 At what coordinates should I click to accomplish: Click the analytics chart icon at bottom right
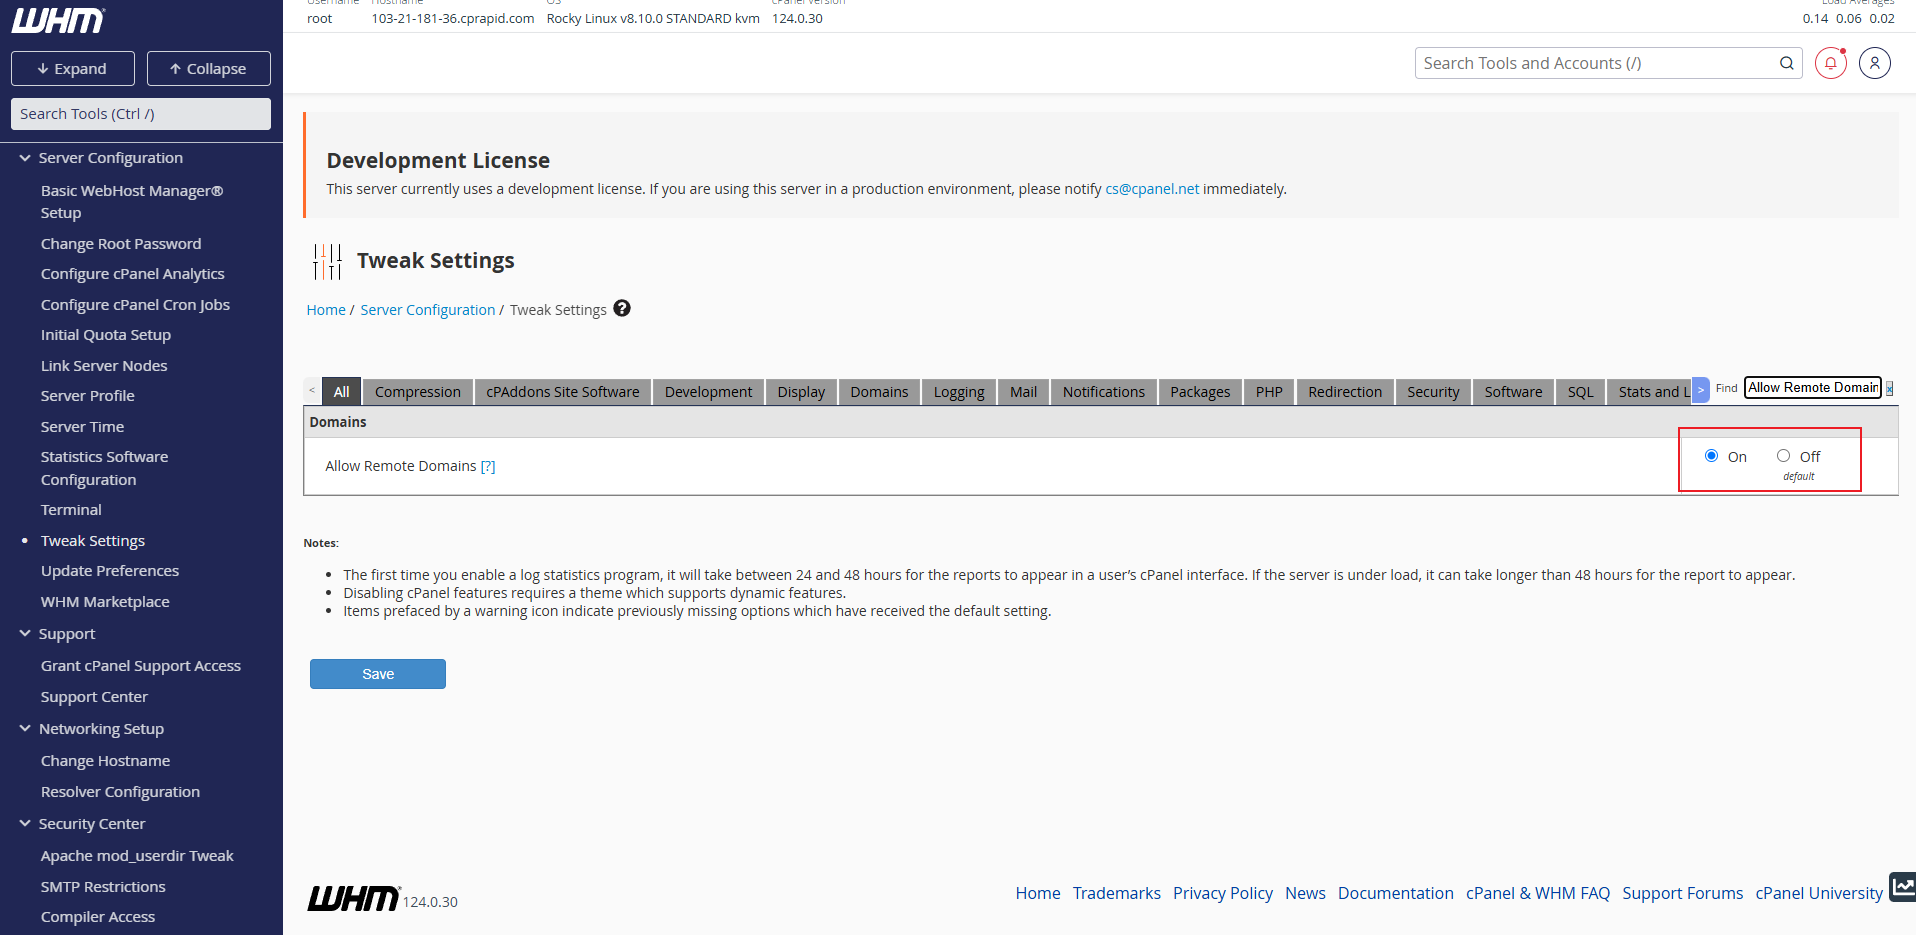tap(1902, 886)
